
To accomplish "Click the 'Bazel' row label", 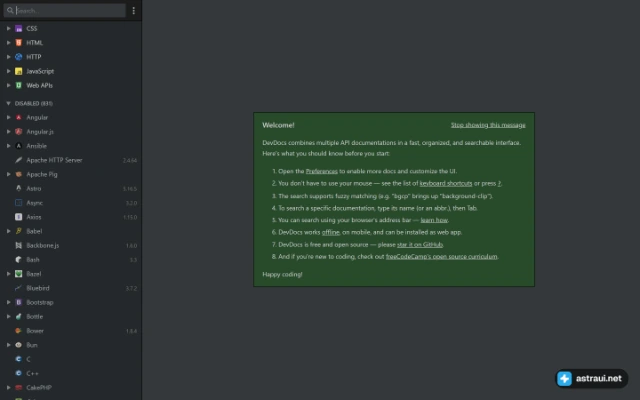I will (34, 274).
